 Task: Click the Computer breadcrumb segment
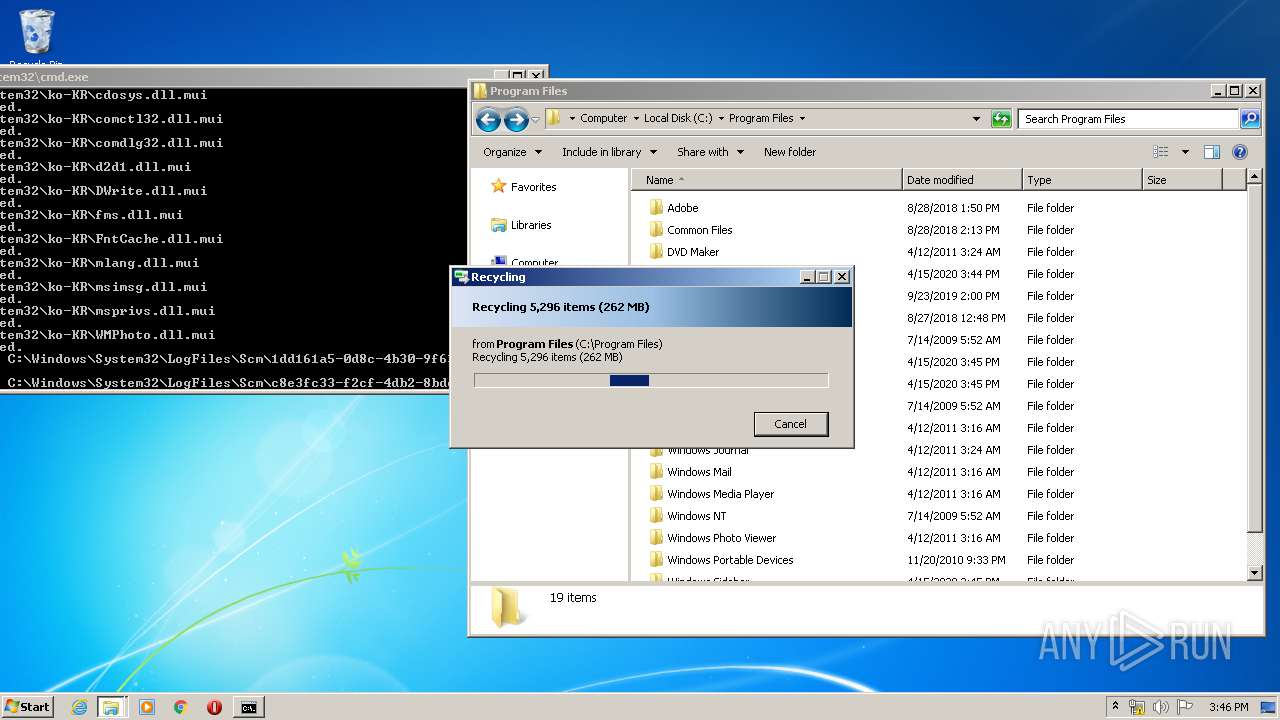604,118
